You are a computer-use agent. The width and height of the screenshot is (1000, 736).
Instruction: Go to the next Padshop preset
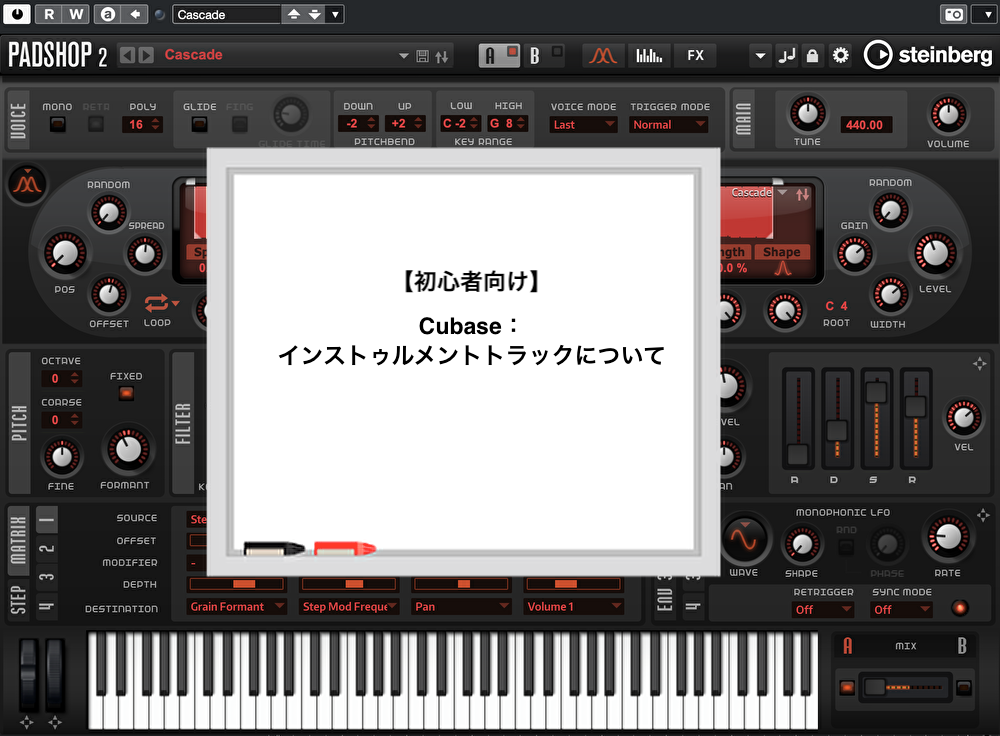click(x=147, y=55)
